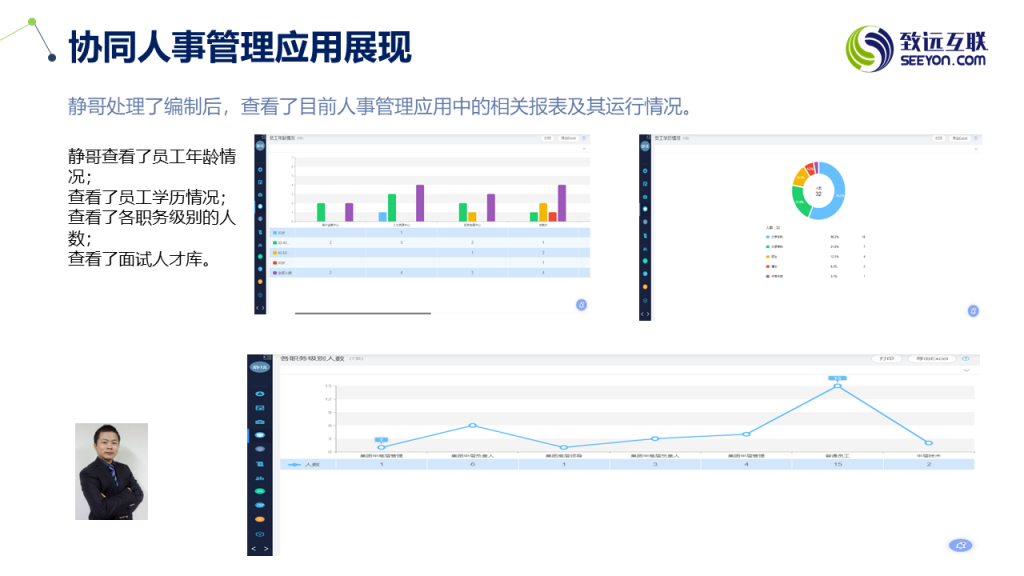Select the highlighted active item in the 员工年龄情况 sidebar
This screenshot has width=1024, height=576.
pyautogui.click(x=260, y=206)
